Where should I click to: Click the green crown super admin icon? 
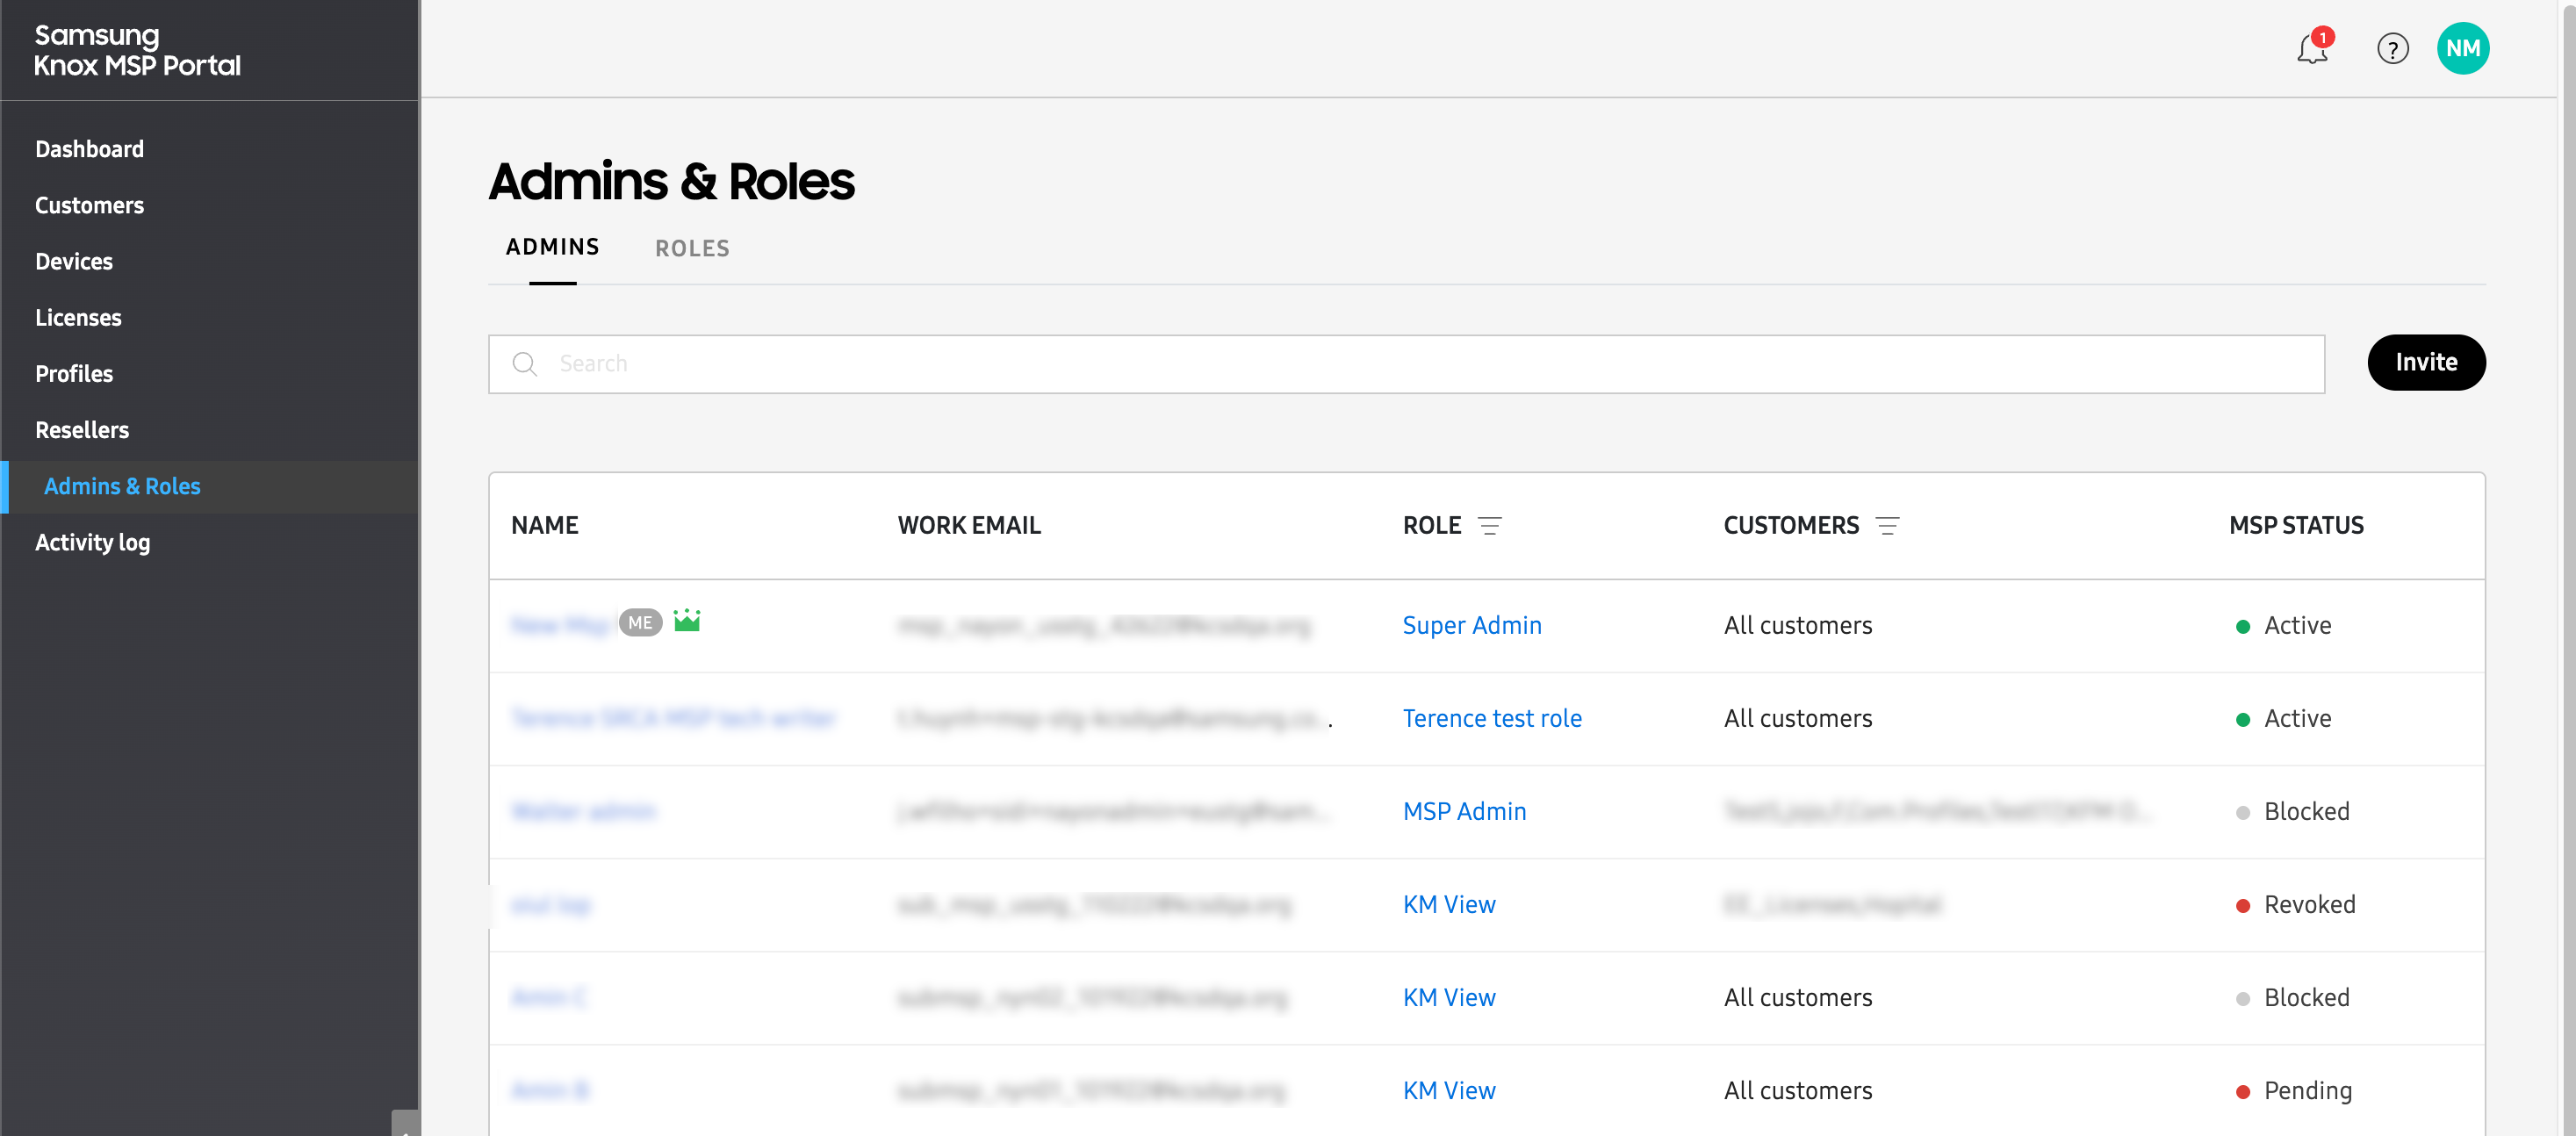687,621
